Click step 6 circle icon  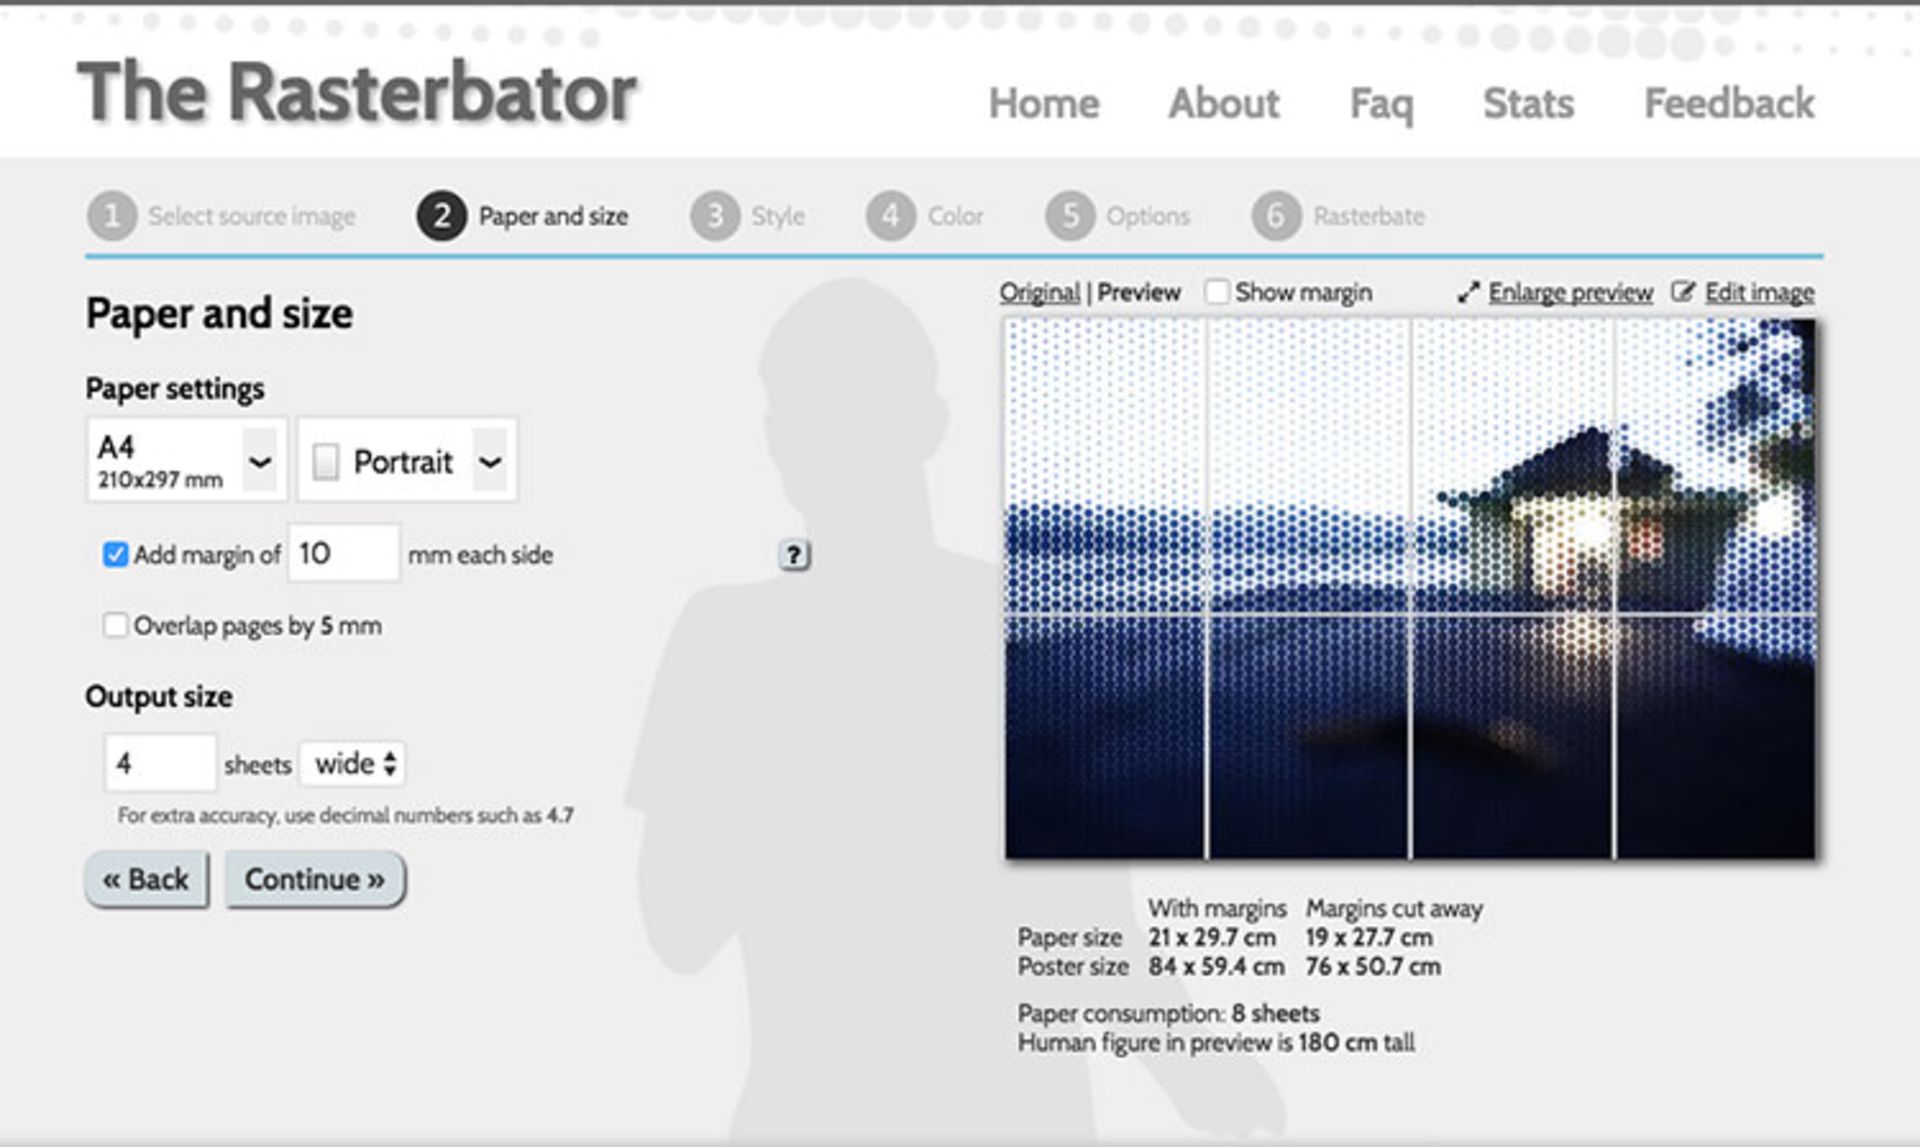point(1276,216)
